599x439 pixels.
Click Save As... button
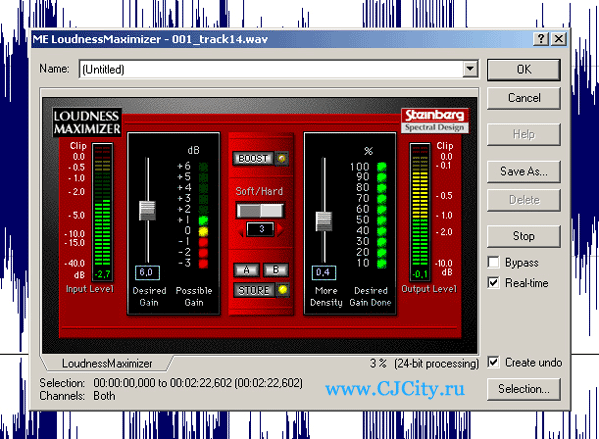(x=524, y=172)
